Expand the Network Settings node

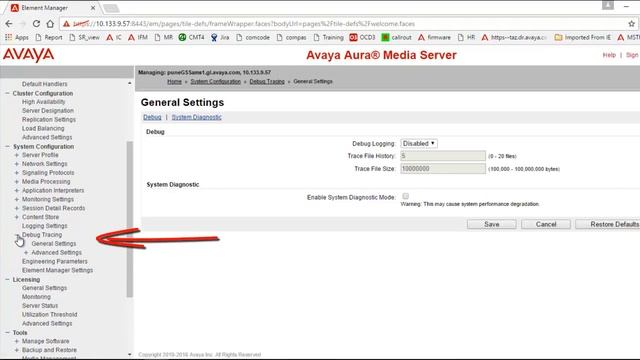click(17, 164)
